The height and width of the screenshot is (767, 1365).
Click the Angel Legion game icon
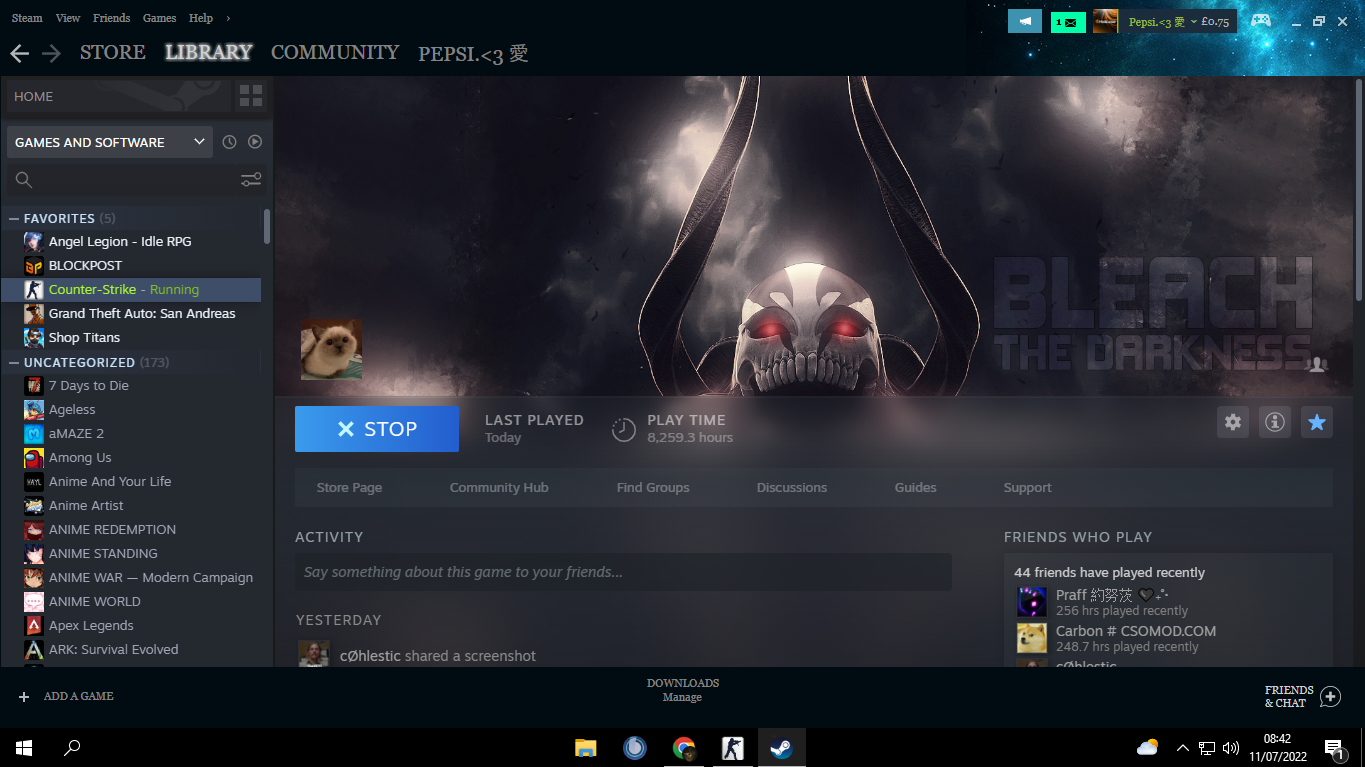[34, 241]
